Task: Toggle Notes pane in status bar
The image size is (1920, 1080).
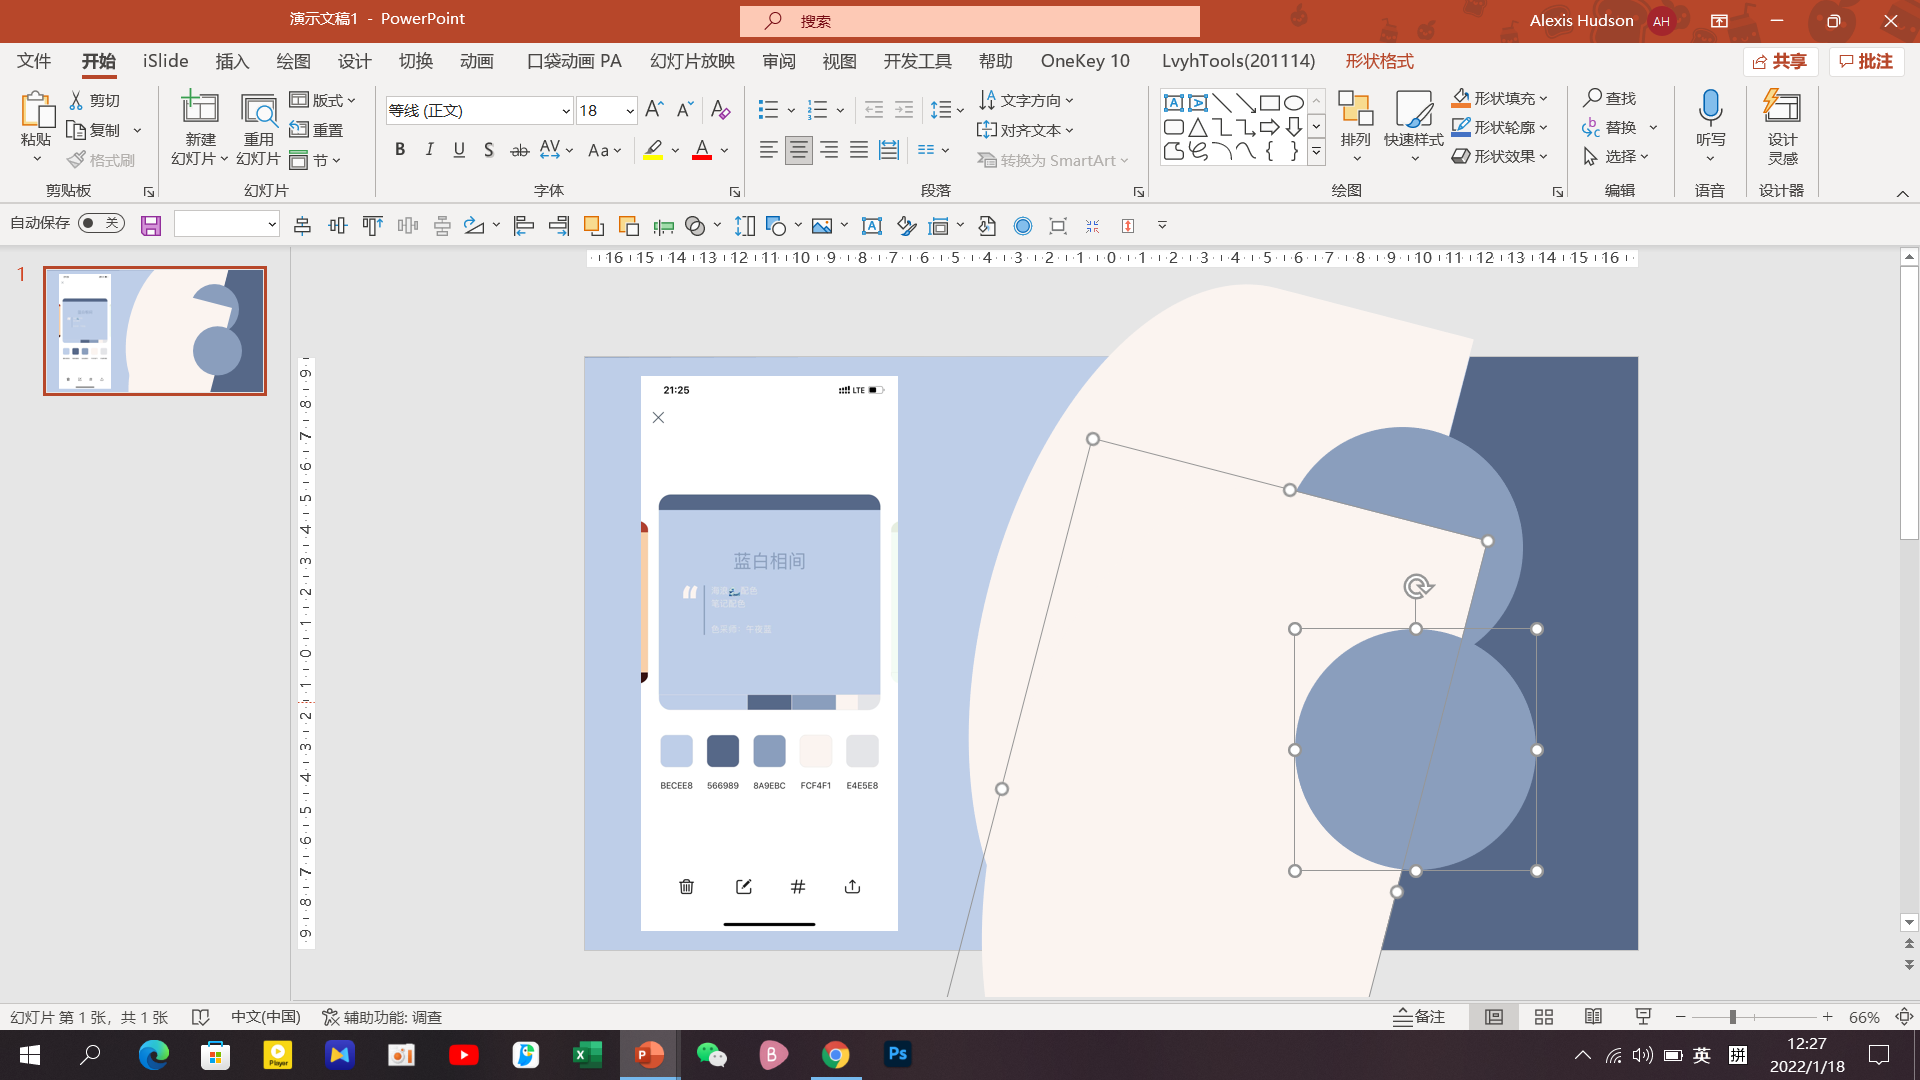Action: coord(1419,1017)
